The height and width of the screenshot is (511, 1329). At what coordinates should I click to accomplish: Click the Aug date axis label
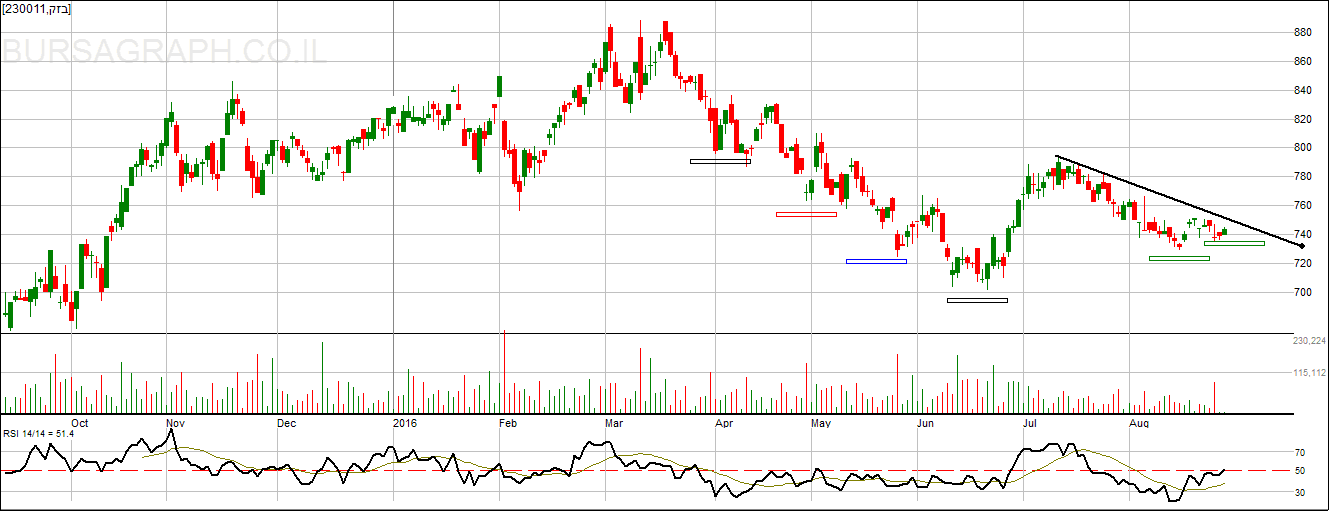(x=1139, y=423)
